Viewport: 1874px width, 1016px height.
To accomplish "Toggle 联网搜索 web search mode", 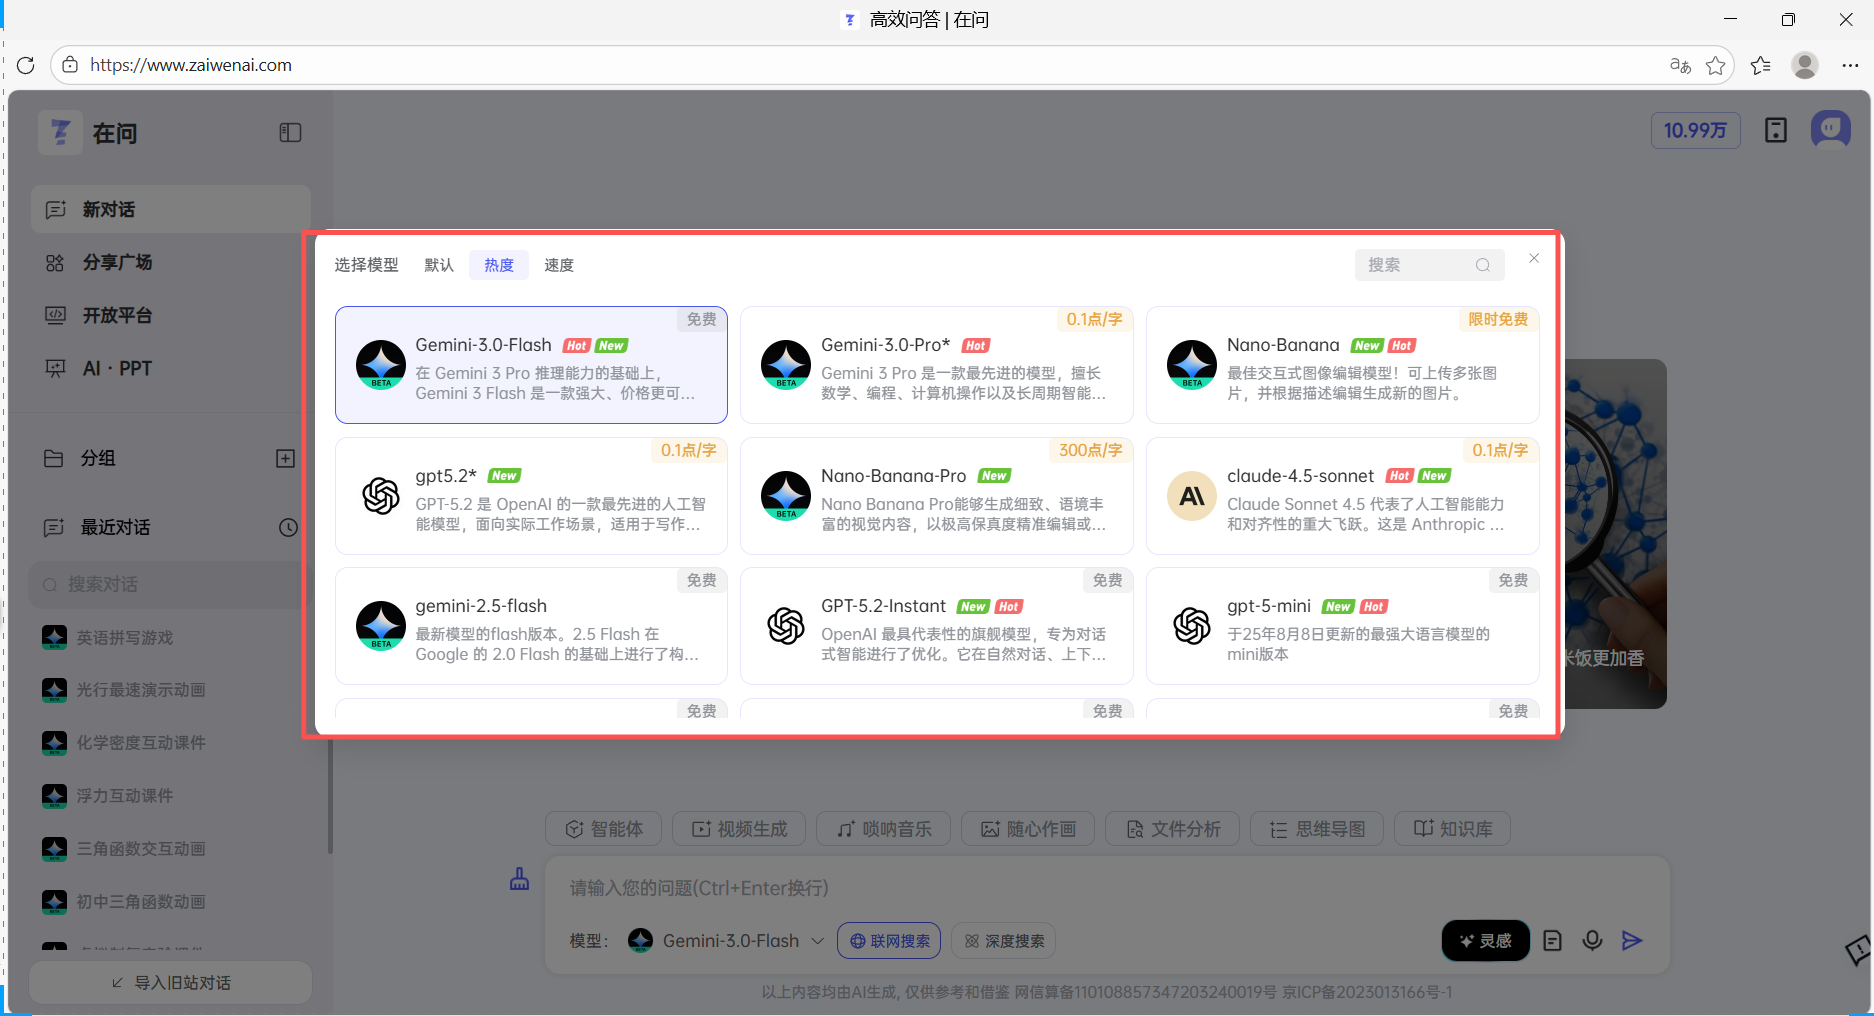I will 888,940.
